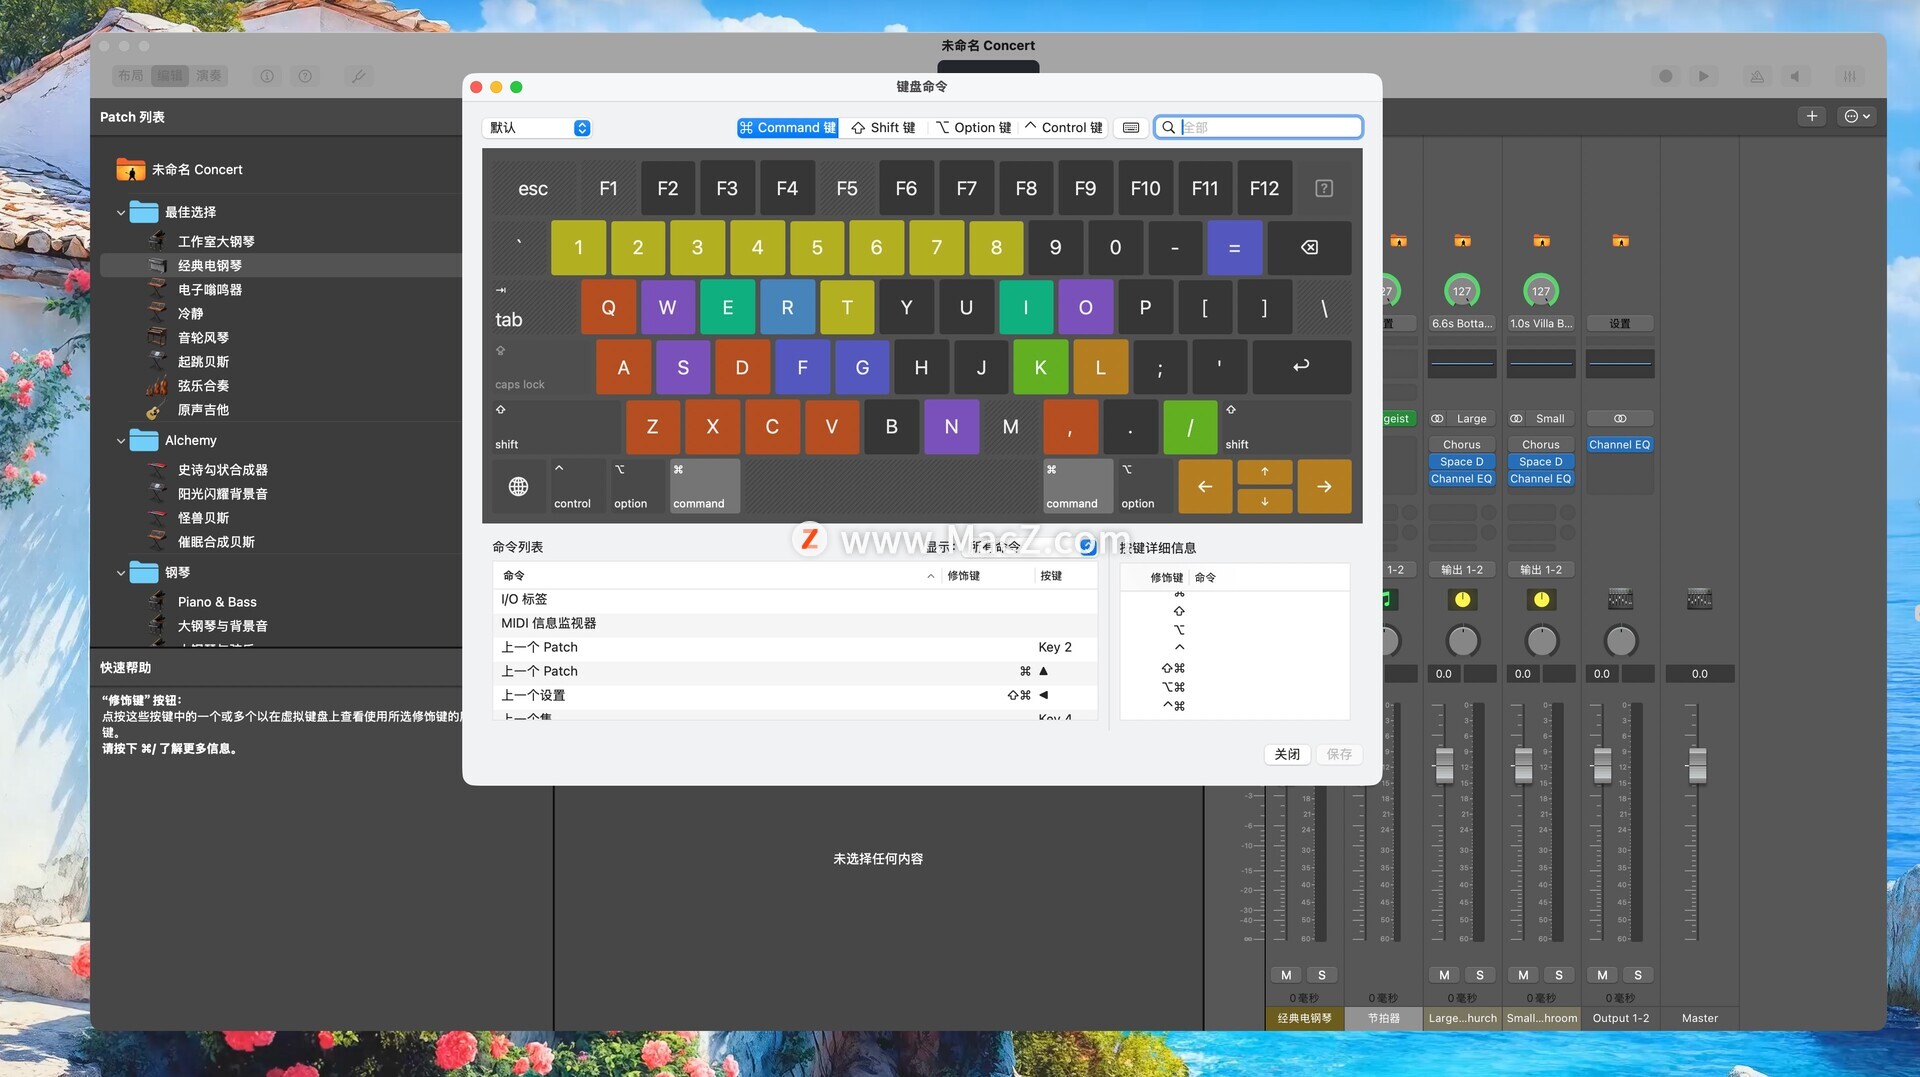The image size is (1920, 1077).
Task: Click the backspace key icon on the virtual keyboard
Action: (1309, 247)
